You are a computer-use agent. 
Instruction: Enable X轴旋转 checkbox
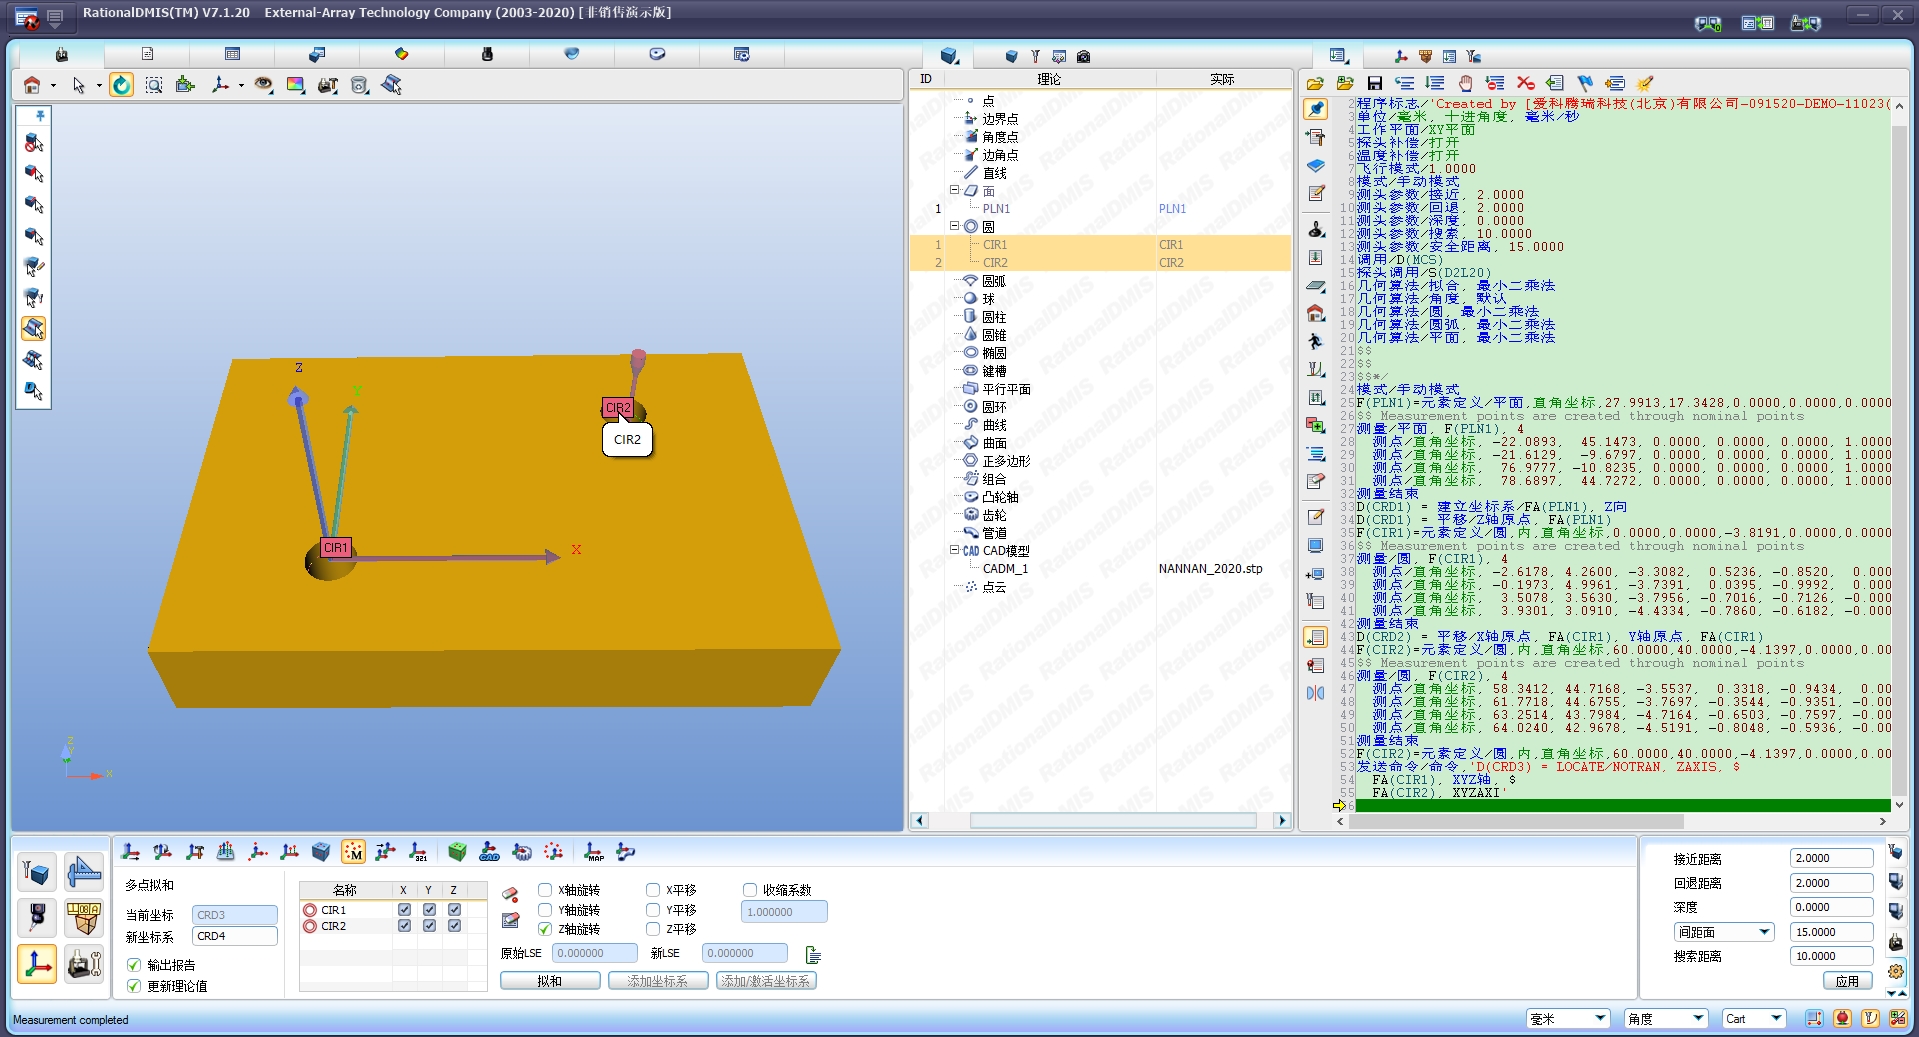point(545,890)
